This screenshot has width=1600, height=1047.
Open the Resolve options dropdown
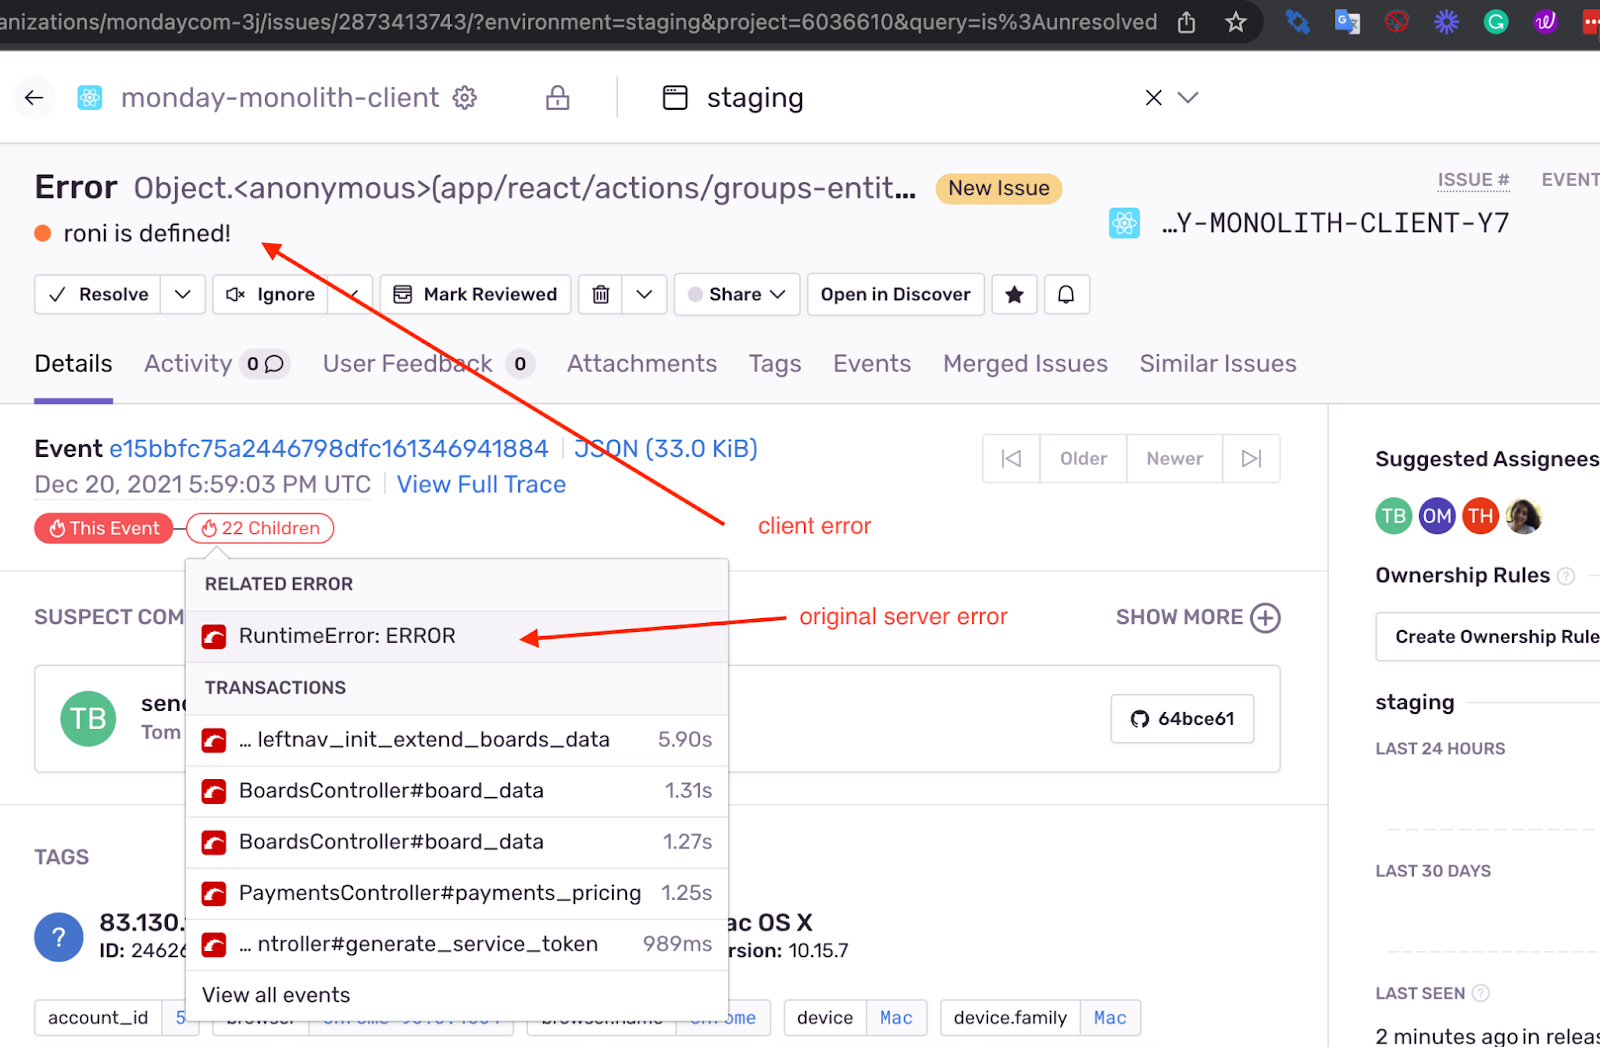click(183, 294)
